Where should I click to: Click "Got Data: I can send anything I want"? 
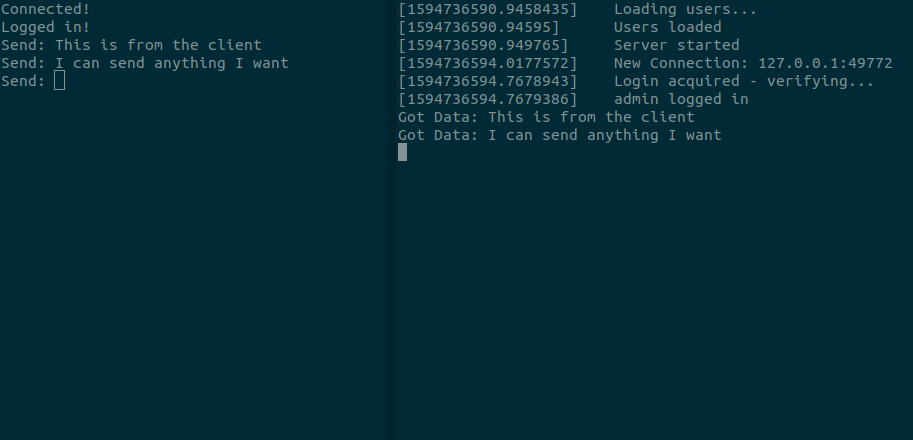click(559, 135)
